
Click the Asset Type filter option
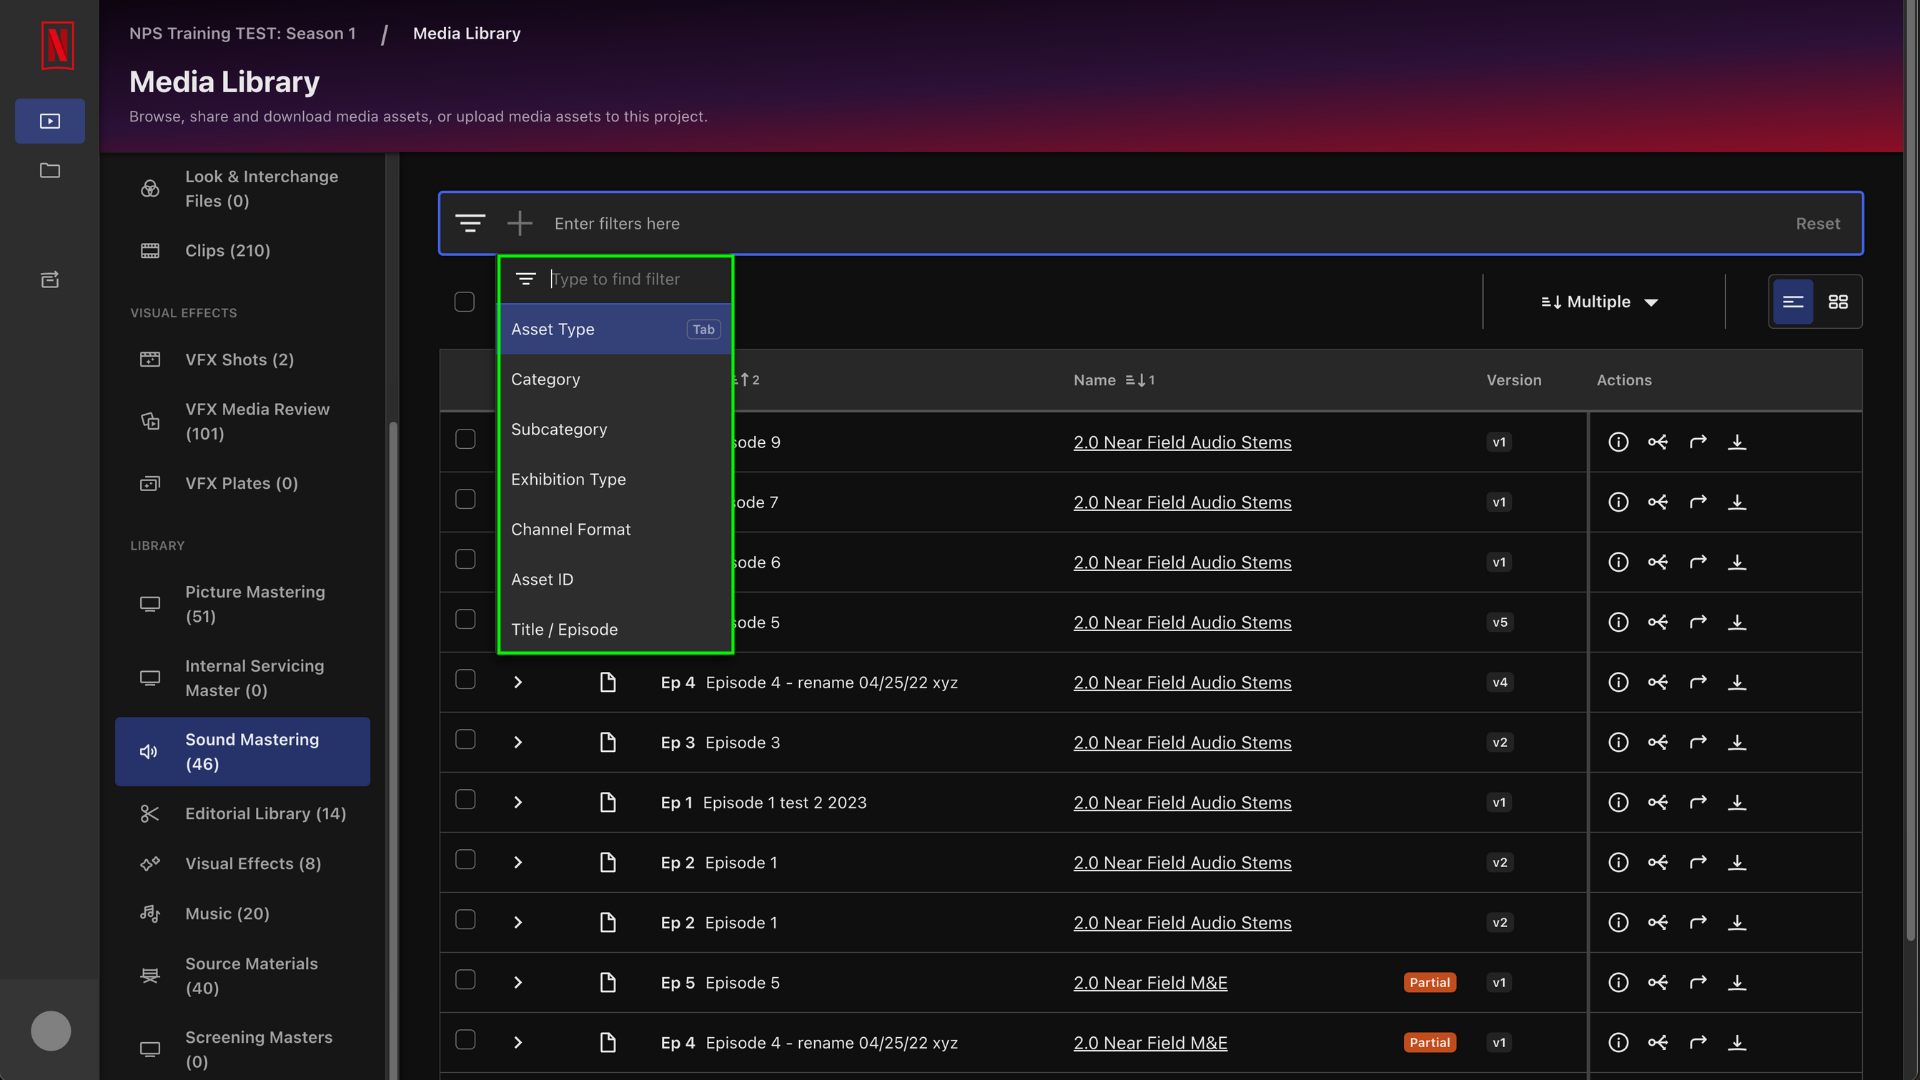(x=613, y=328)
